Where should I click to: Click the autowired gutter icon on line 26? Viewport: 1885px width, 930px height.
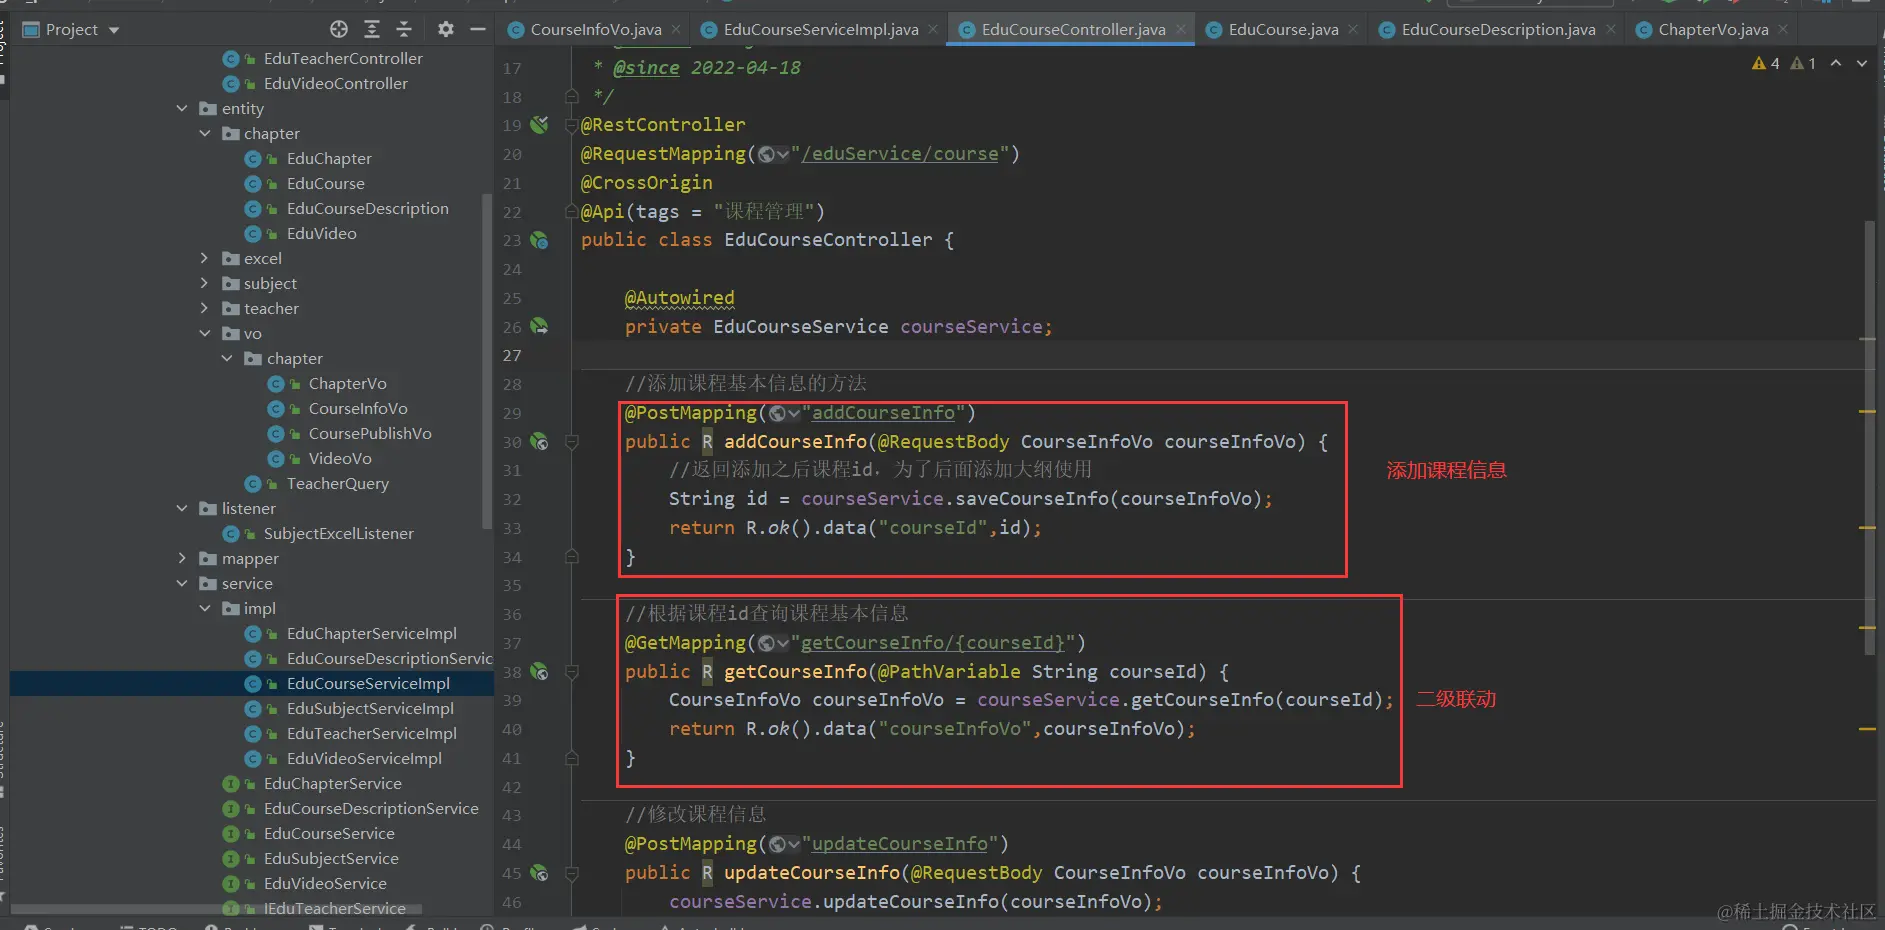[540, 326]
